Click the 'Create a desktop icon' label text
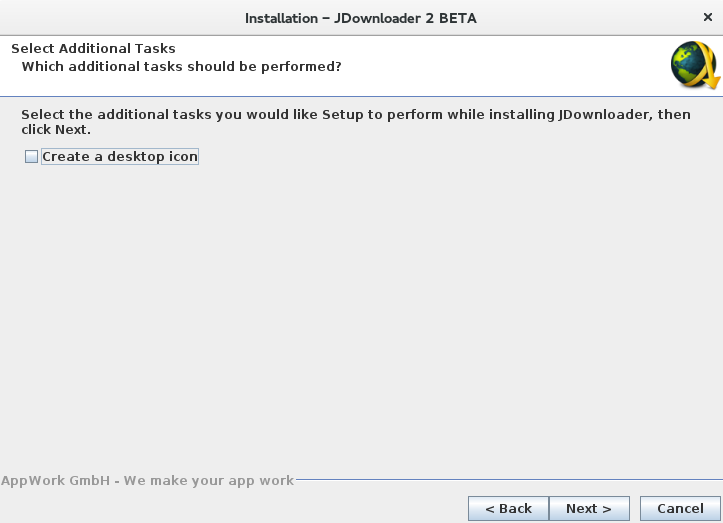 click(120, 157)
